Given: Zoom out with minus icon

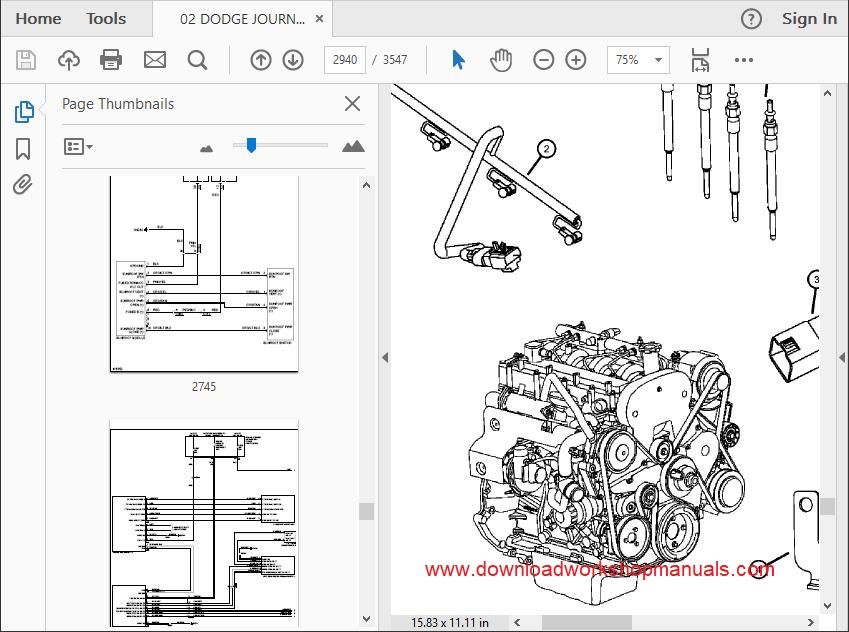Looking at the screenshot, I should tap(544, 60).
